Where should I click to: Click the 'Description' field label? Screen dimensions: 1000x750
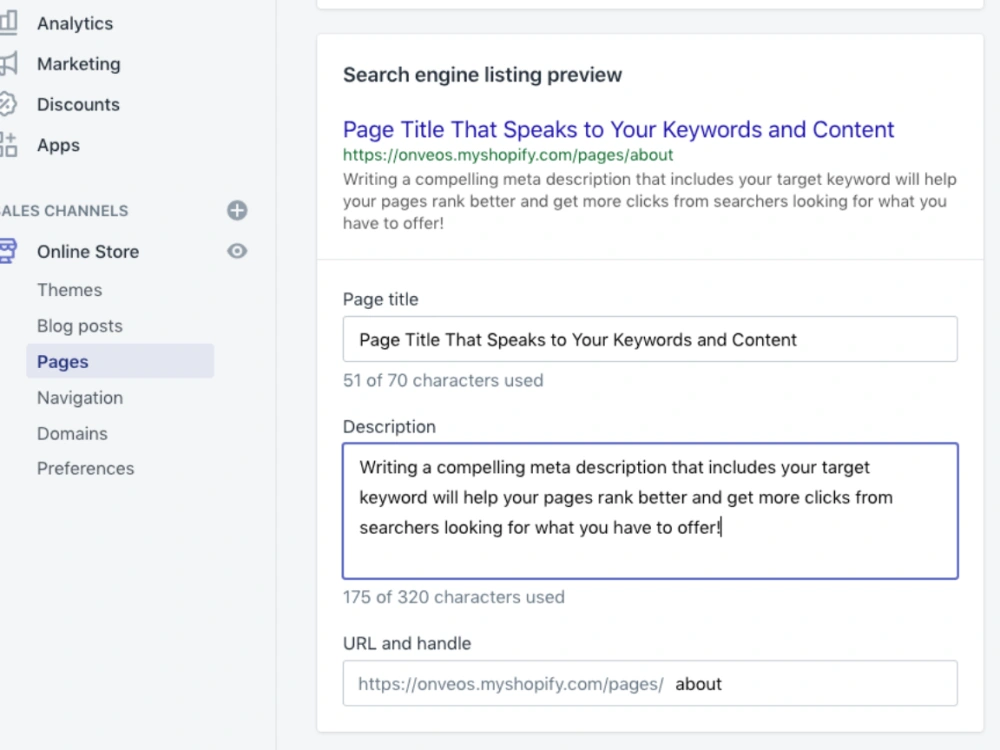pos(389,427)
